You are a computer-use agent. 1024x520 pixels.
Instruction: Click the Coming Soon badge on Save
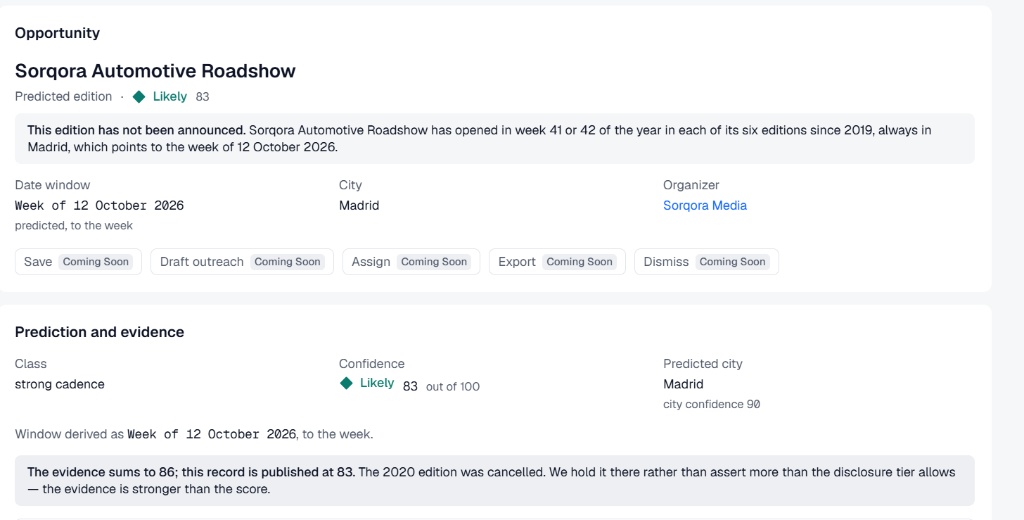tap(95, 261)
